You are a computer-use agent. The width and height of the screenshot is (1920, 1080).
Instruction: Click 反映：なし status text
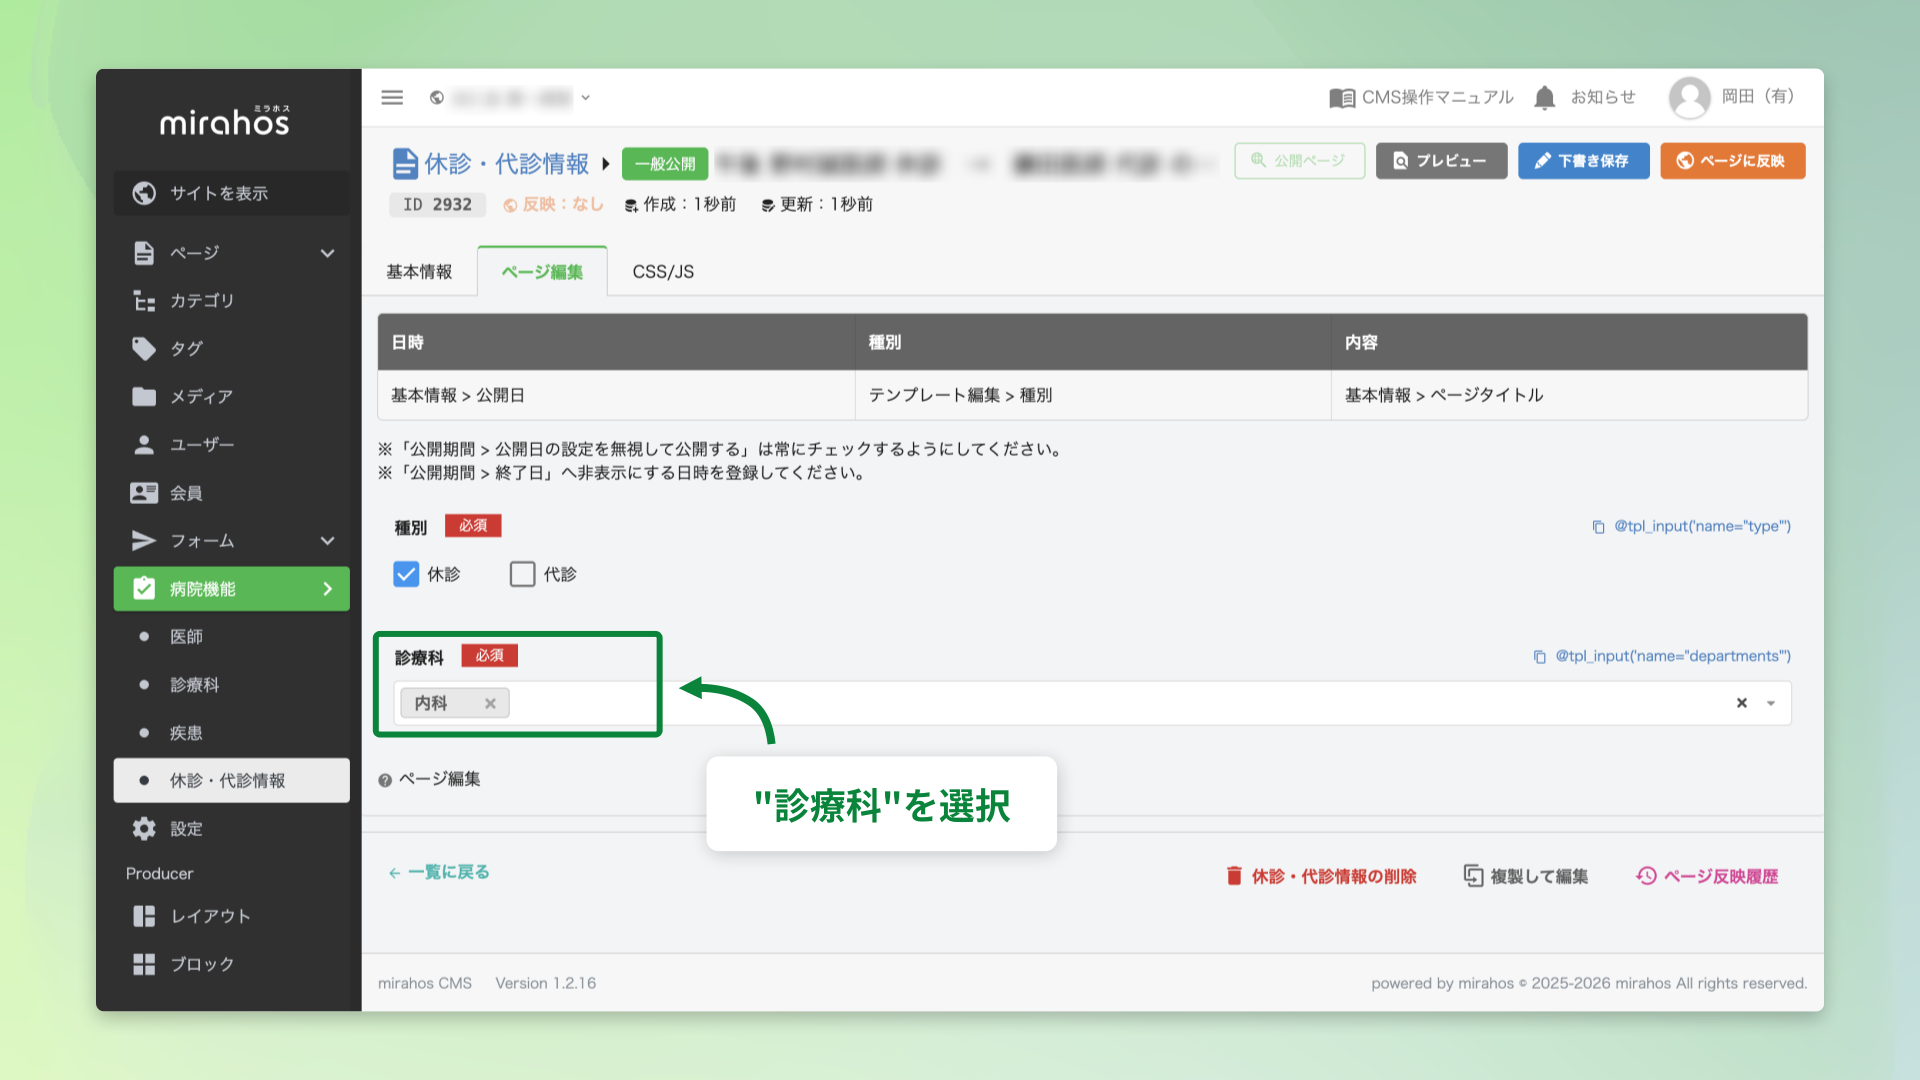554,205
